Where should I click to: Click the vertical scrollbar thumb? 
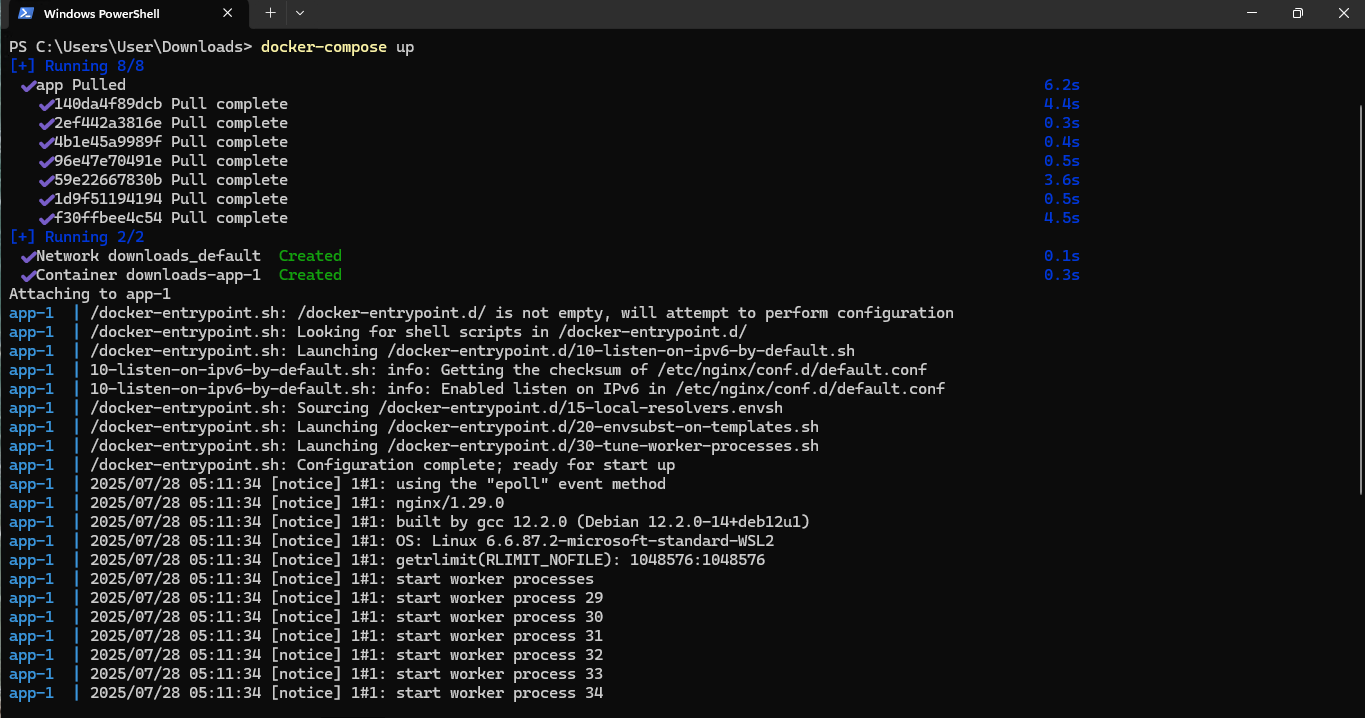(x=1358, y=300)
